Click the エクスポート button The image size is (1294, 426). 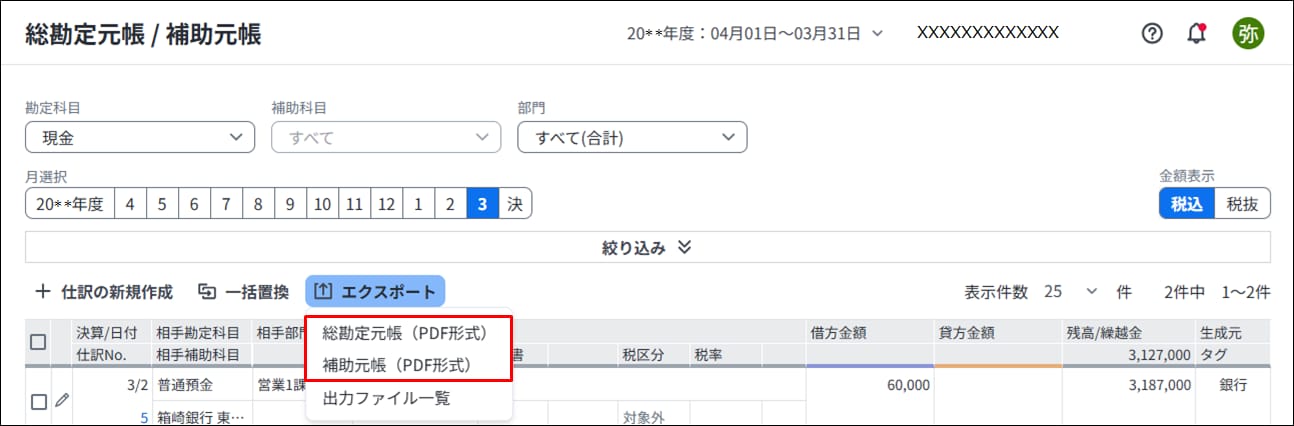pyautogui.click(x=375, y=292)
